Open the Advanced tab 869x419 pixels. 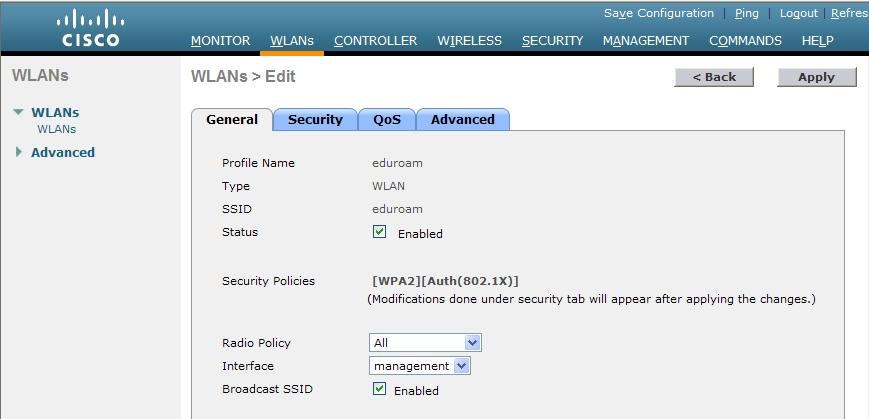coord(463,120)
